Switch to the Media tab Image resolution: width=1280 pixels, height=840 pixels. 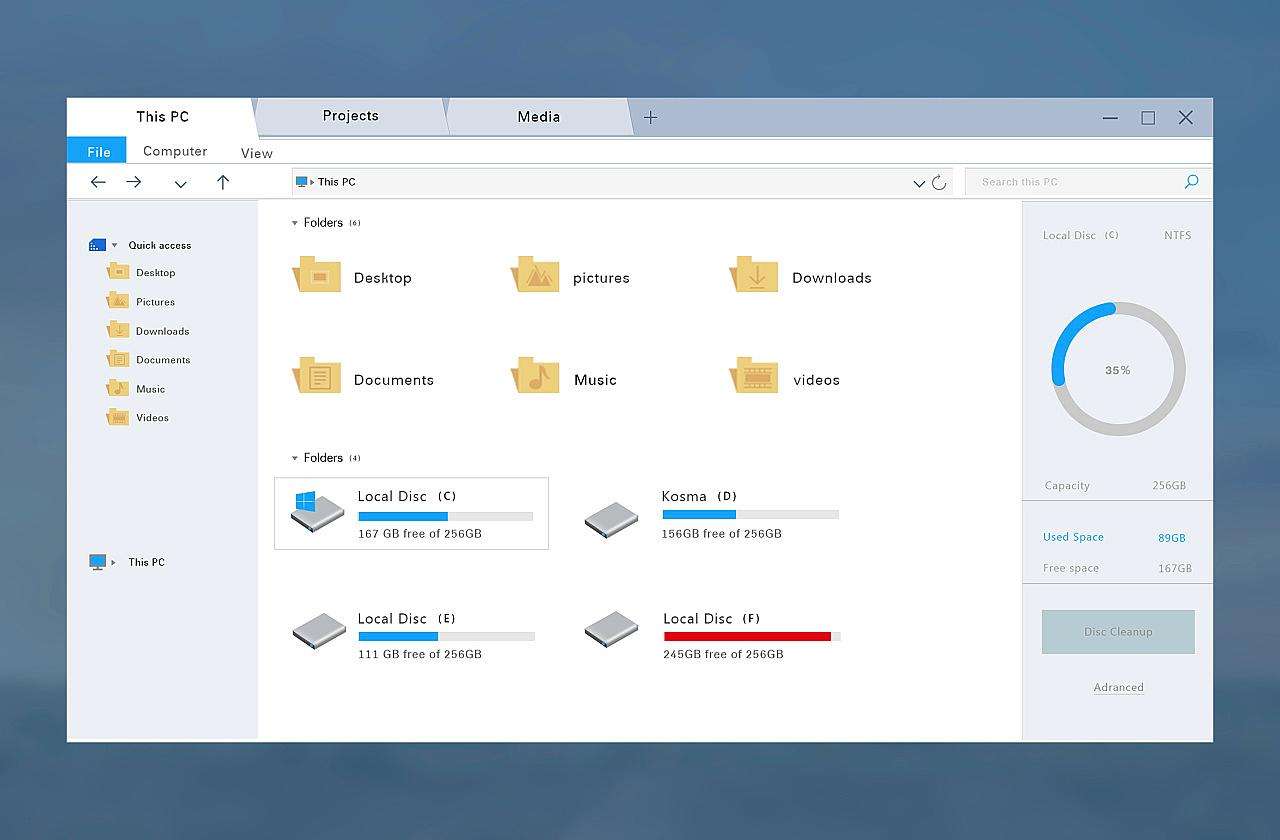tap(539, 117)
